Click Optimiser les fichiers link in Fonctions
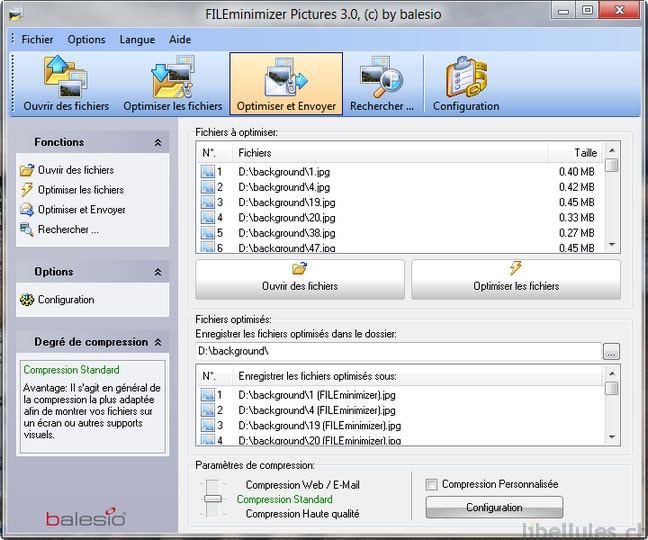 (x=81, y=190)
